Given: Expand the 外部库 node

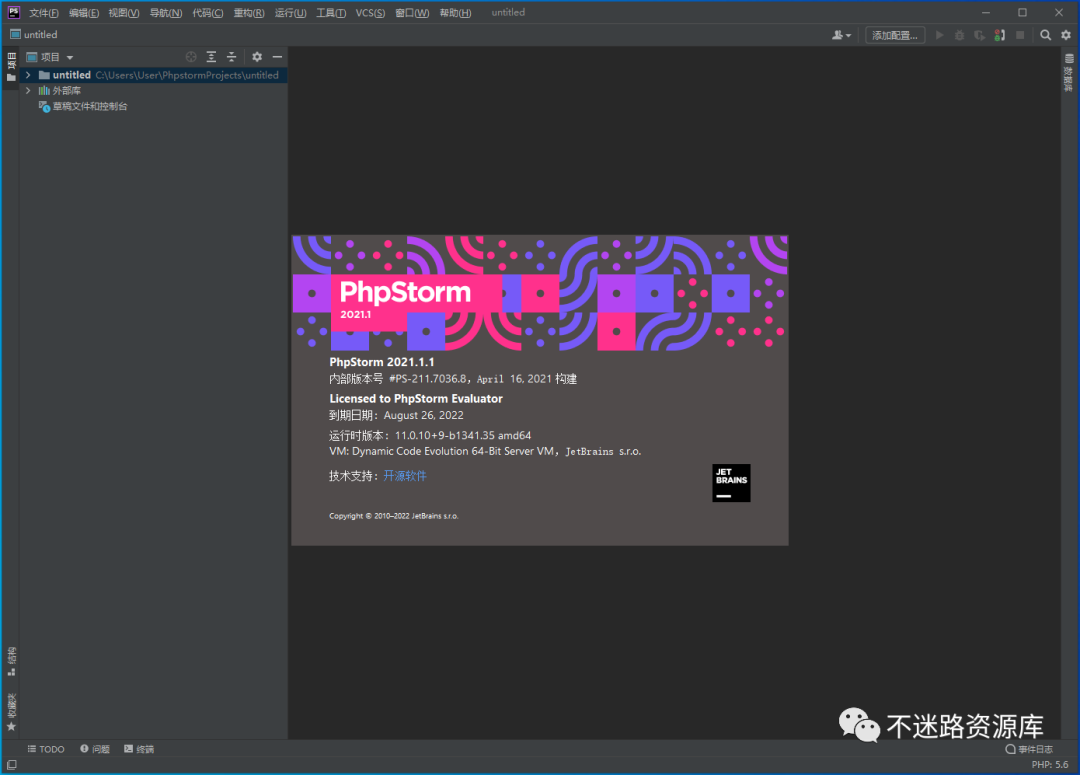Looking at the screenshot, I should [x=28, y=90].
